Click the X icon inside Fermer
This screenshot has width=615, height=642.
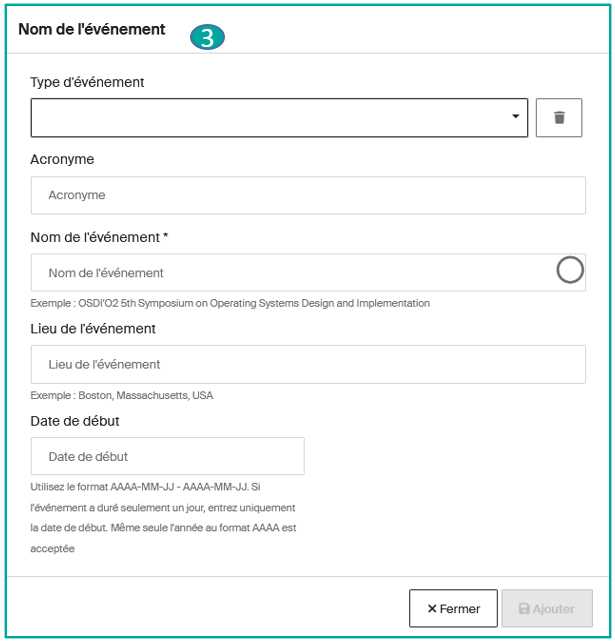pos(432,608)
